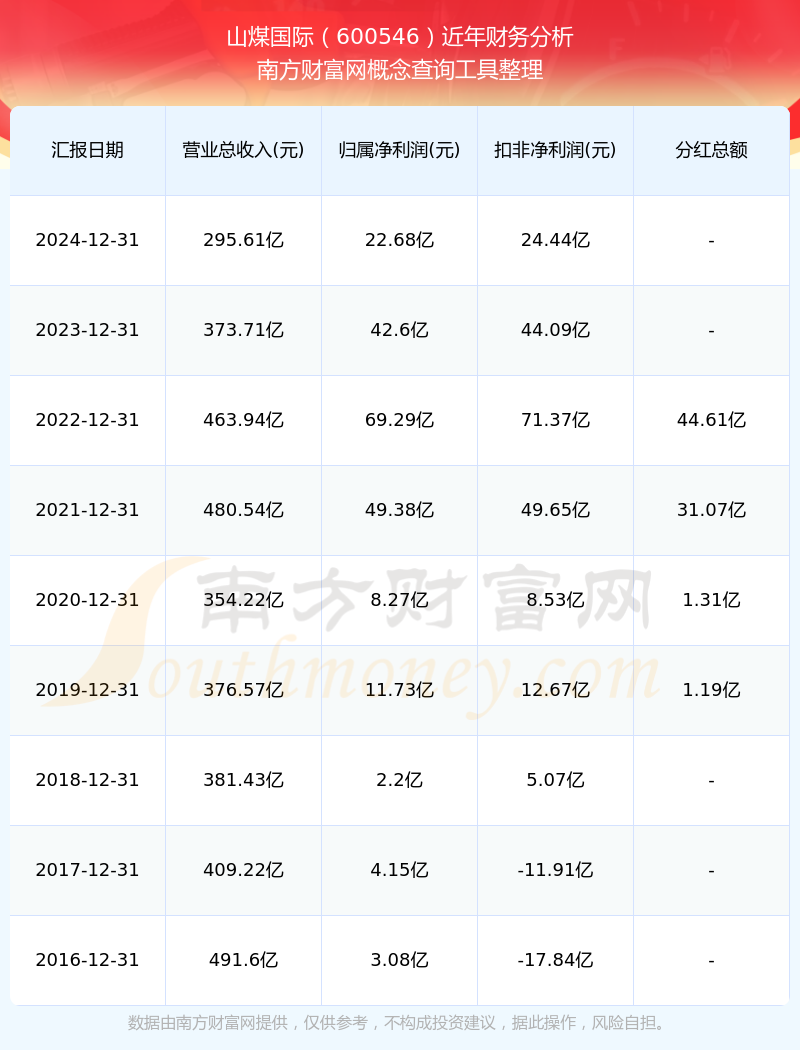800x1050 pixels.
Task: Click revenue value 376.57亿
Action: pyautogui.click(x=244, y=690)
